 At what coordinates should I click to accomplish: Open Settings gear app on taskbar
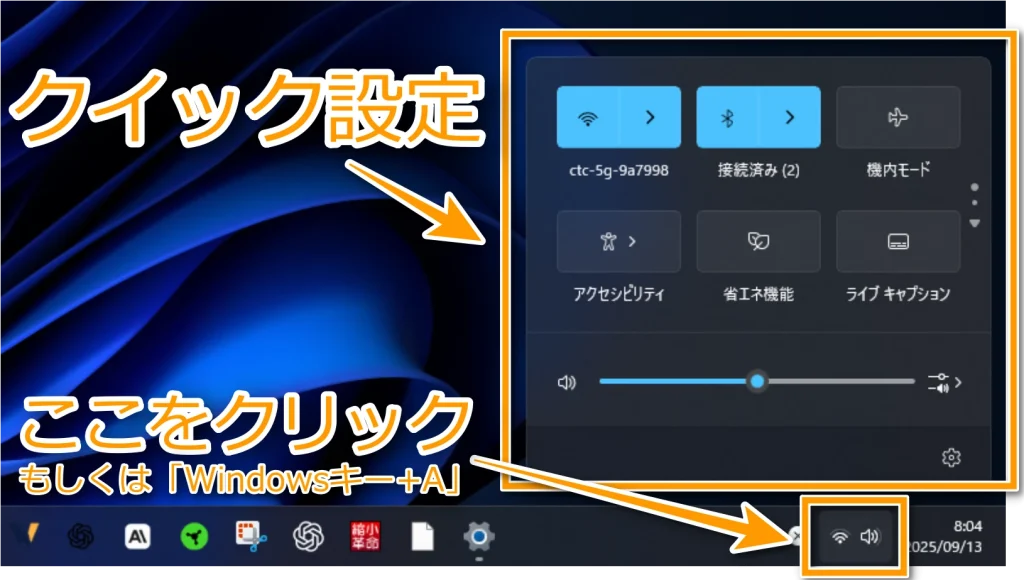point(479,537)
